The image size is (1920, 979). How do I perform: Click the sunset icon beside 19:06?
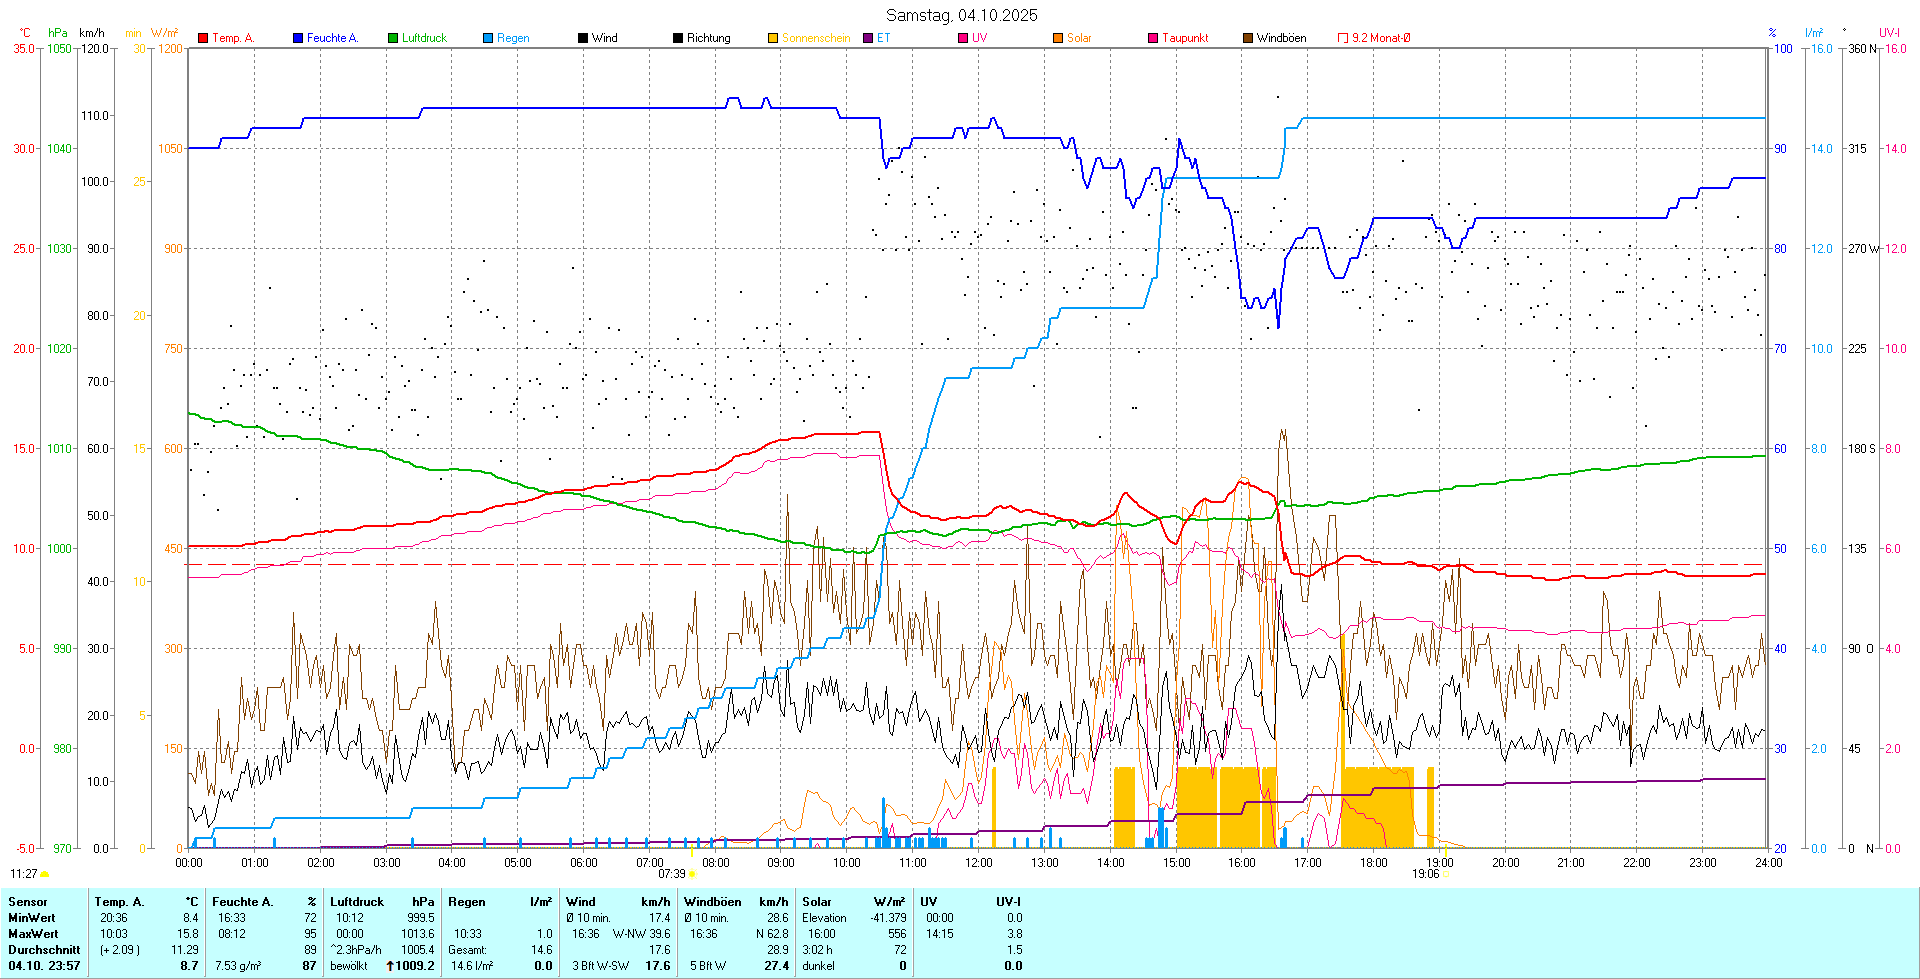coord(1446,874)
